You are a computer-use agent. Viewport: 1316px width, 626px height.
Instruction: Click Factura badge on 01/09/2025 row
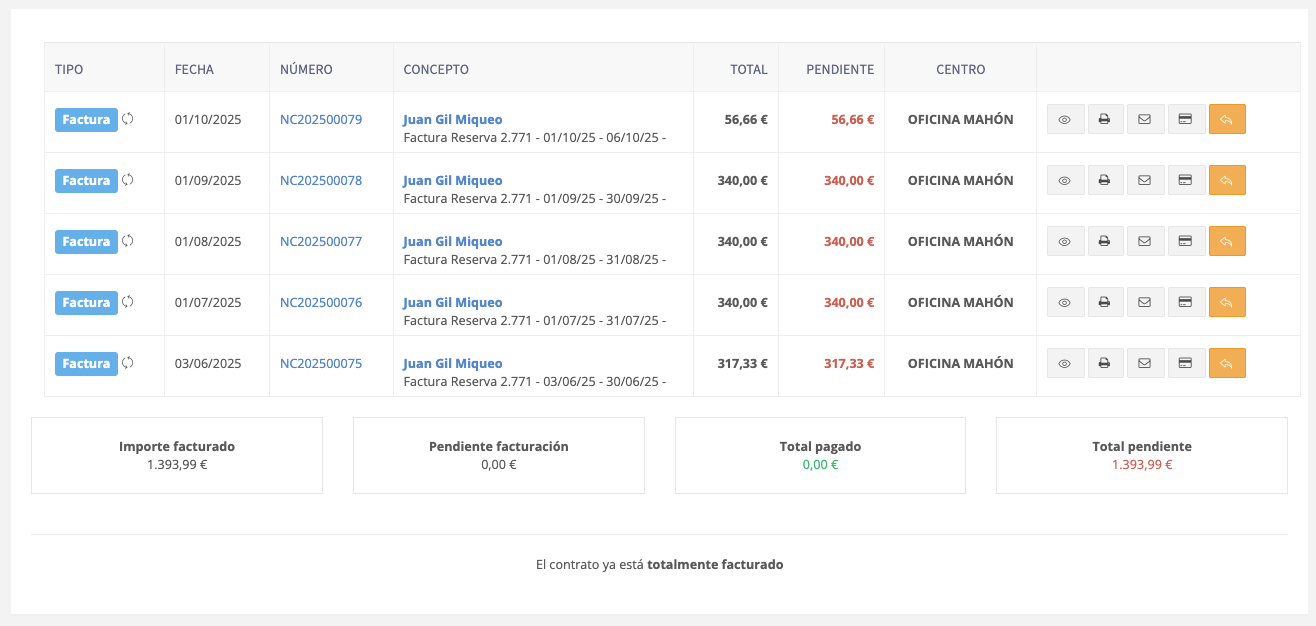(86, 181)
